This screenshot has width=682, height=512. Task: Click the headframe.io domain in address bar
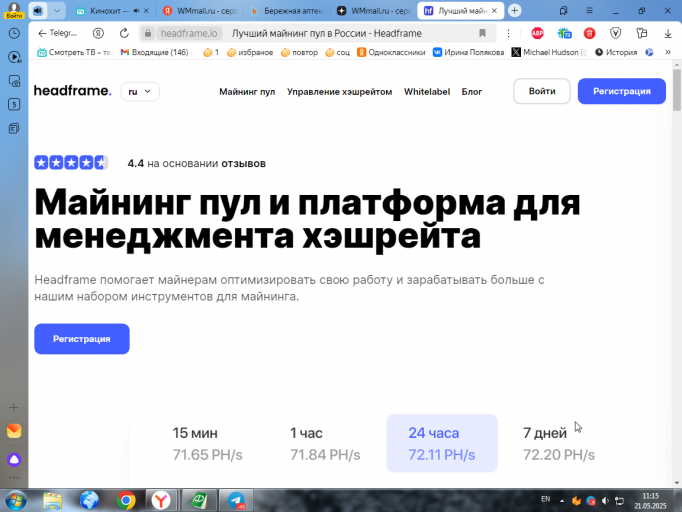tap(189, 33)
